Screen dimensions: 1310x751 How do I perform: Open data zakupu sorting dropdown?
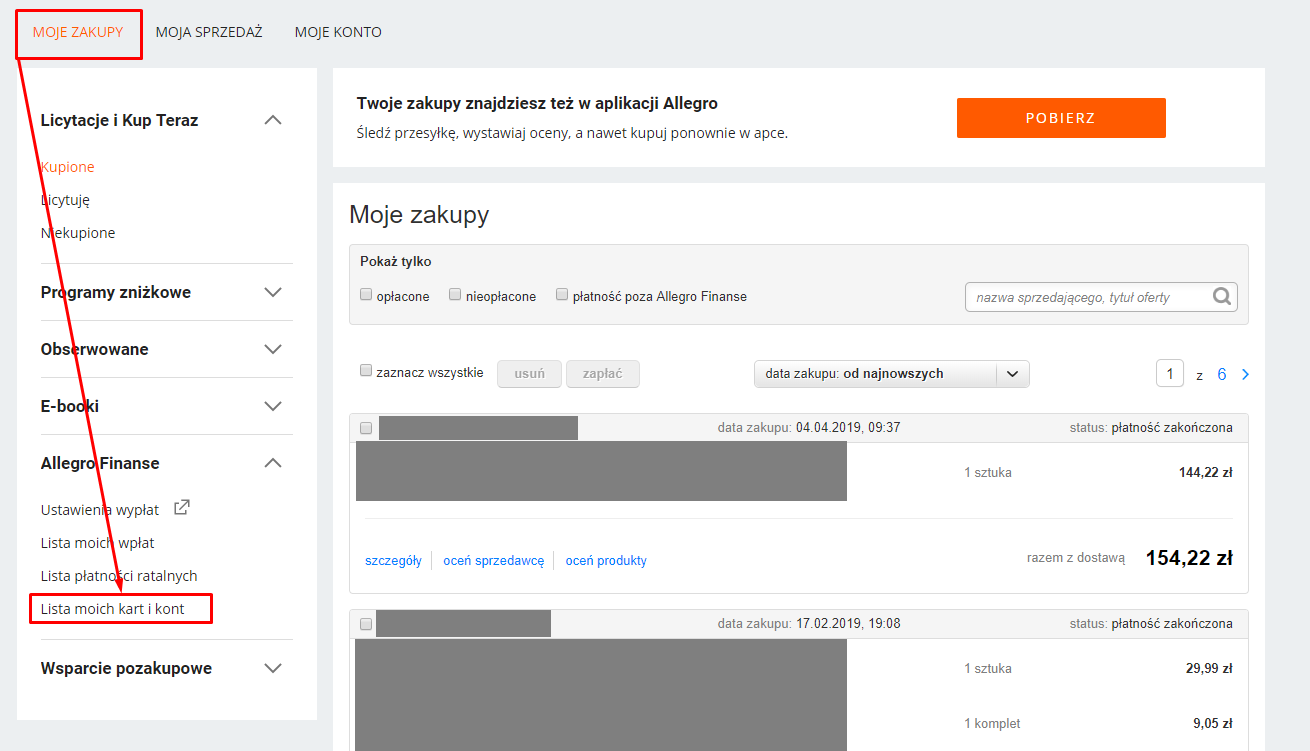pos(891,374)
